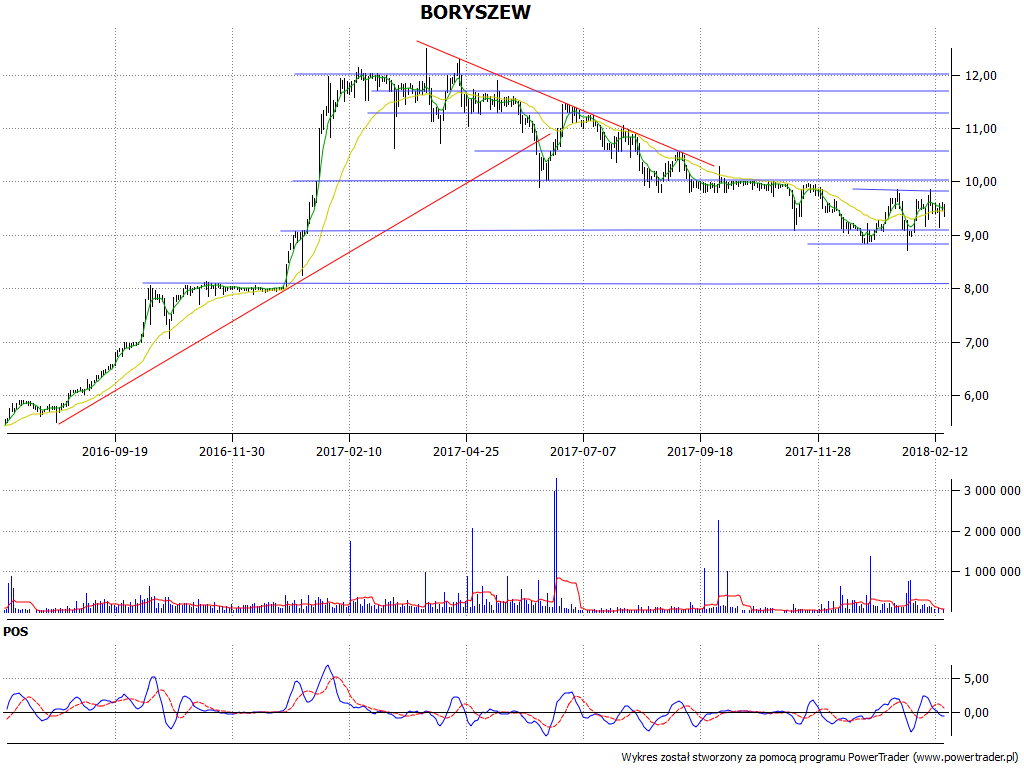
Task: Select the 10,00 price axis label
Action: click(981, 182)
